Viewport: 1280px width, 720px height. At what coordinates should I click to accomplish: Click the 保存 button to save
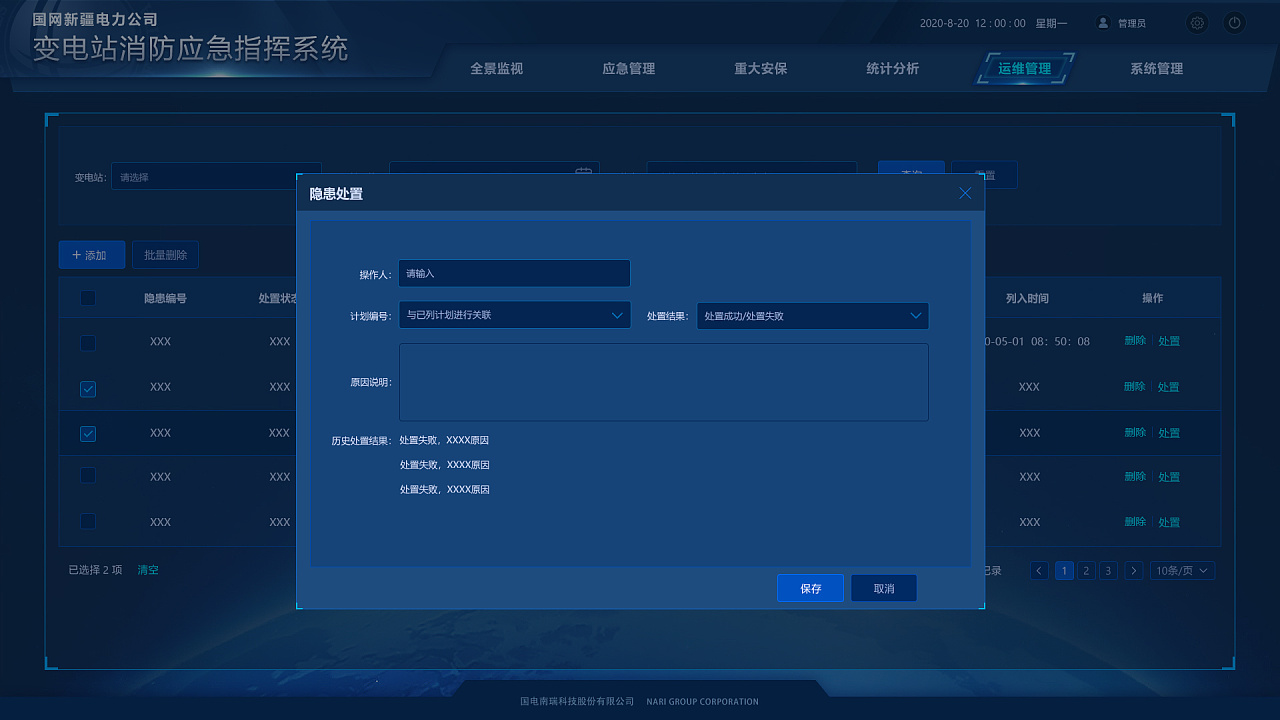coord(810,588)
